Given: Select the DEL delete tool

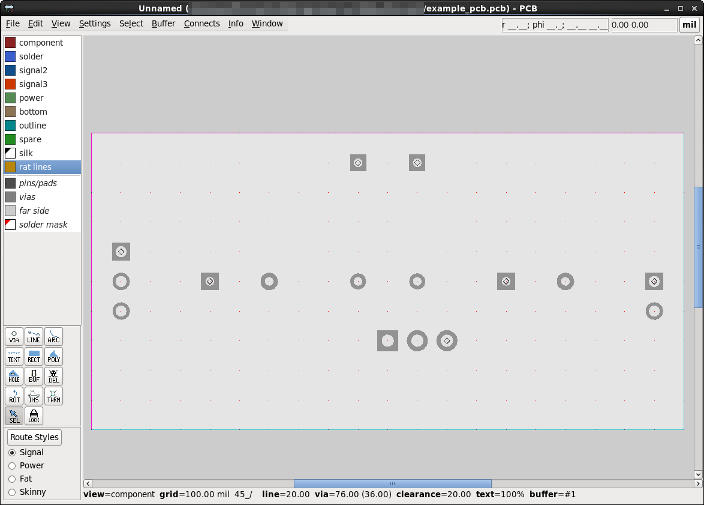Looking at the screenshot, I should click(x=53, y=376).
